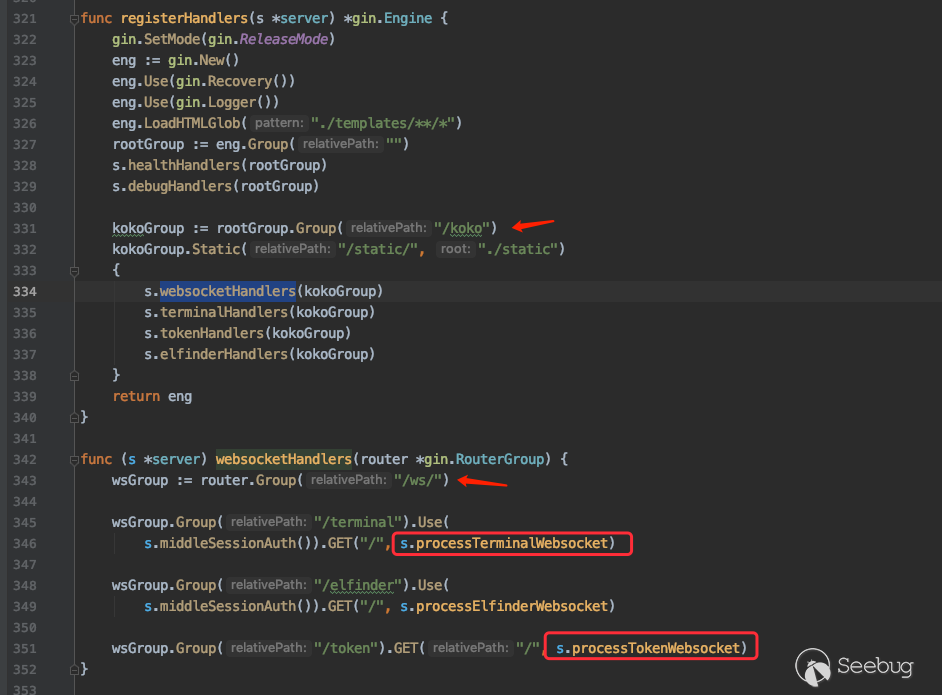
Task: Click the "./templates/**/*" string
Action: 382,123
